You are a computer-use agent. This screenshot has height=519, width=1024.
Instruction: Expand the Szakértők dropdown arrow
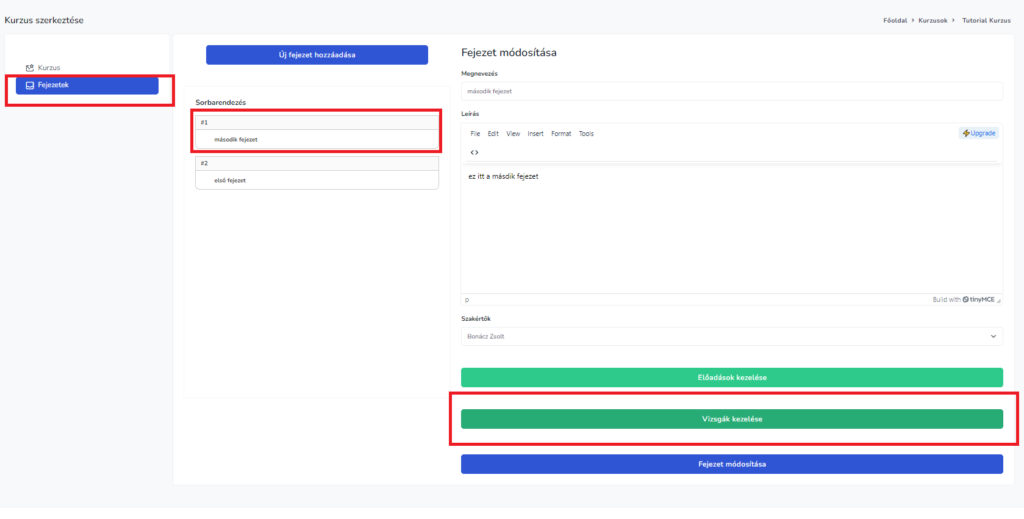point(994,337)
